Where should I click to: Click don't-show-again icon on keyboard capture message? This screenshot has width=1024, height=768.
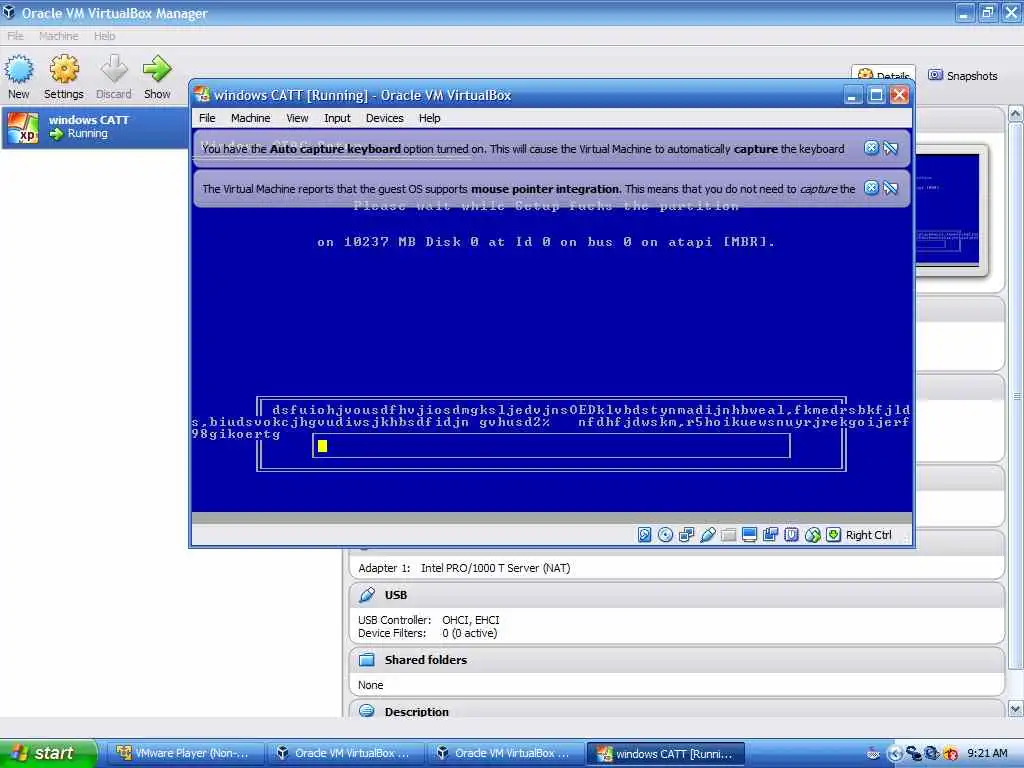click(x=891, y=148)
